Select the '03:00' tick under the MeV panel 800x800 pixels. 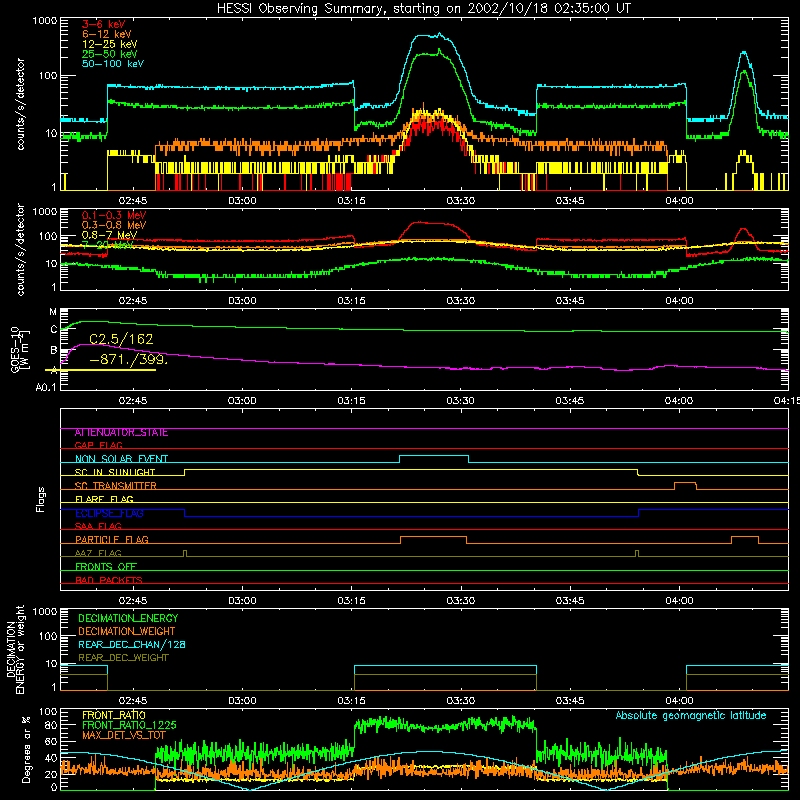point(242,301)
